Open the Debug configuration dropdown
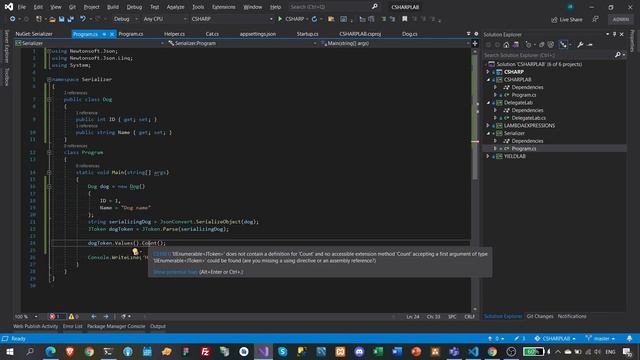Image resolution: width=640 pixels, height=360 pixels. point(125,19)
